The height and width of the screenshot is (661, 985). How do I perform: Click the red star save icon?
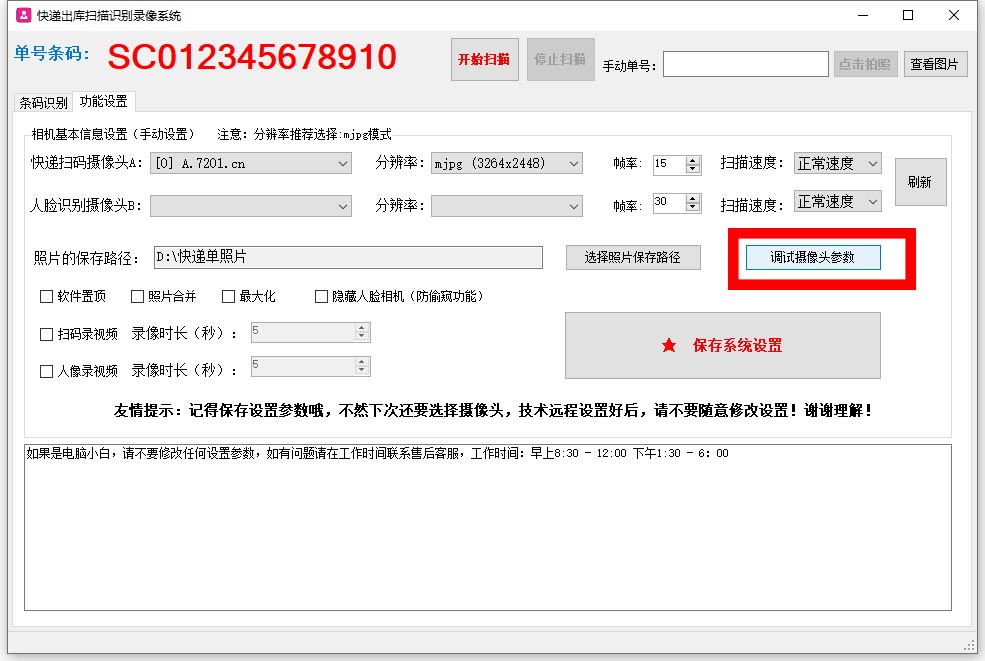(x=669, y=346)
